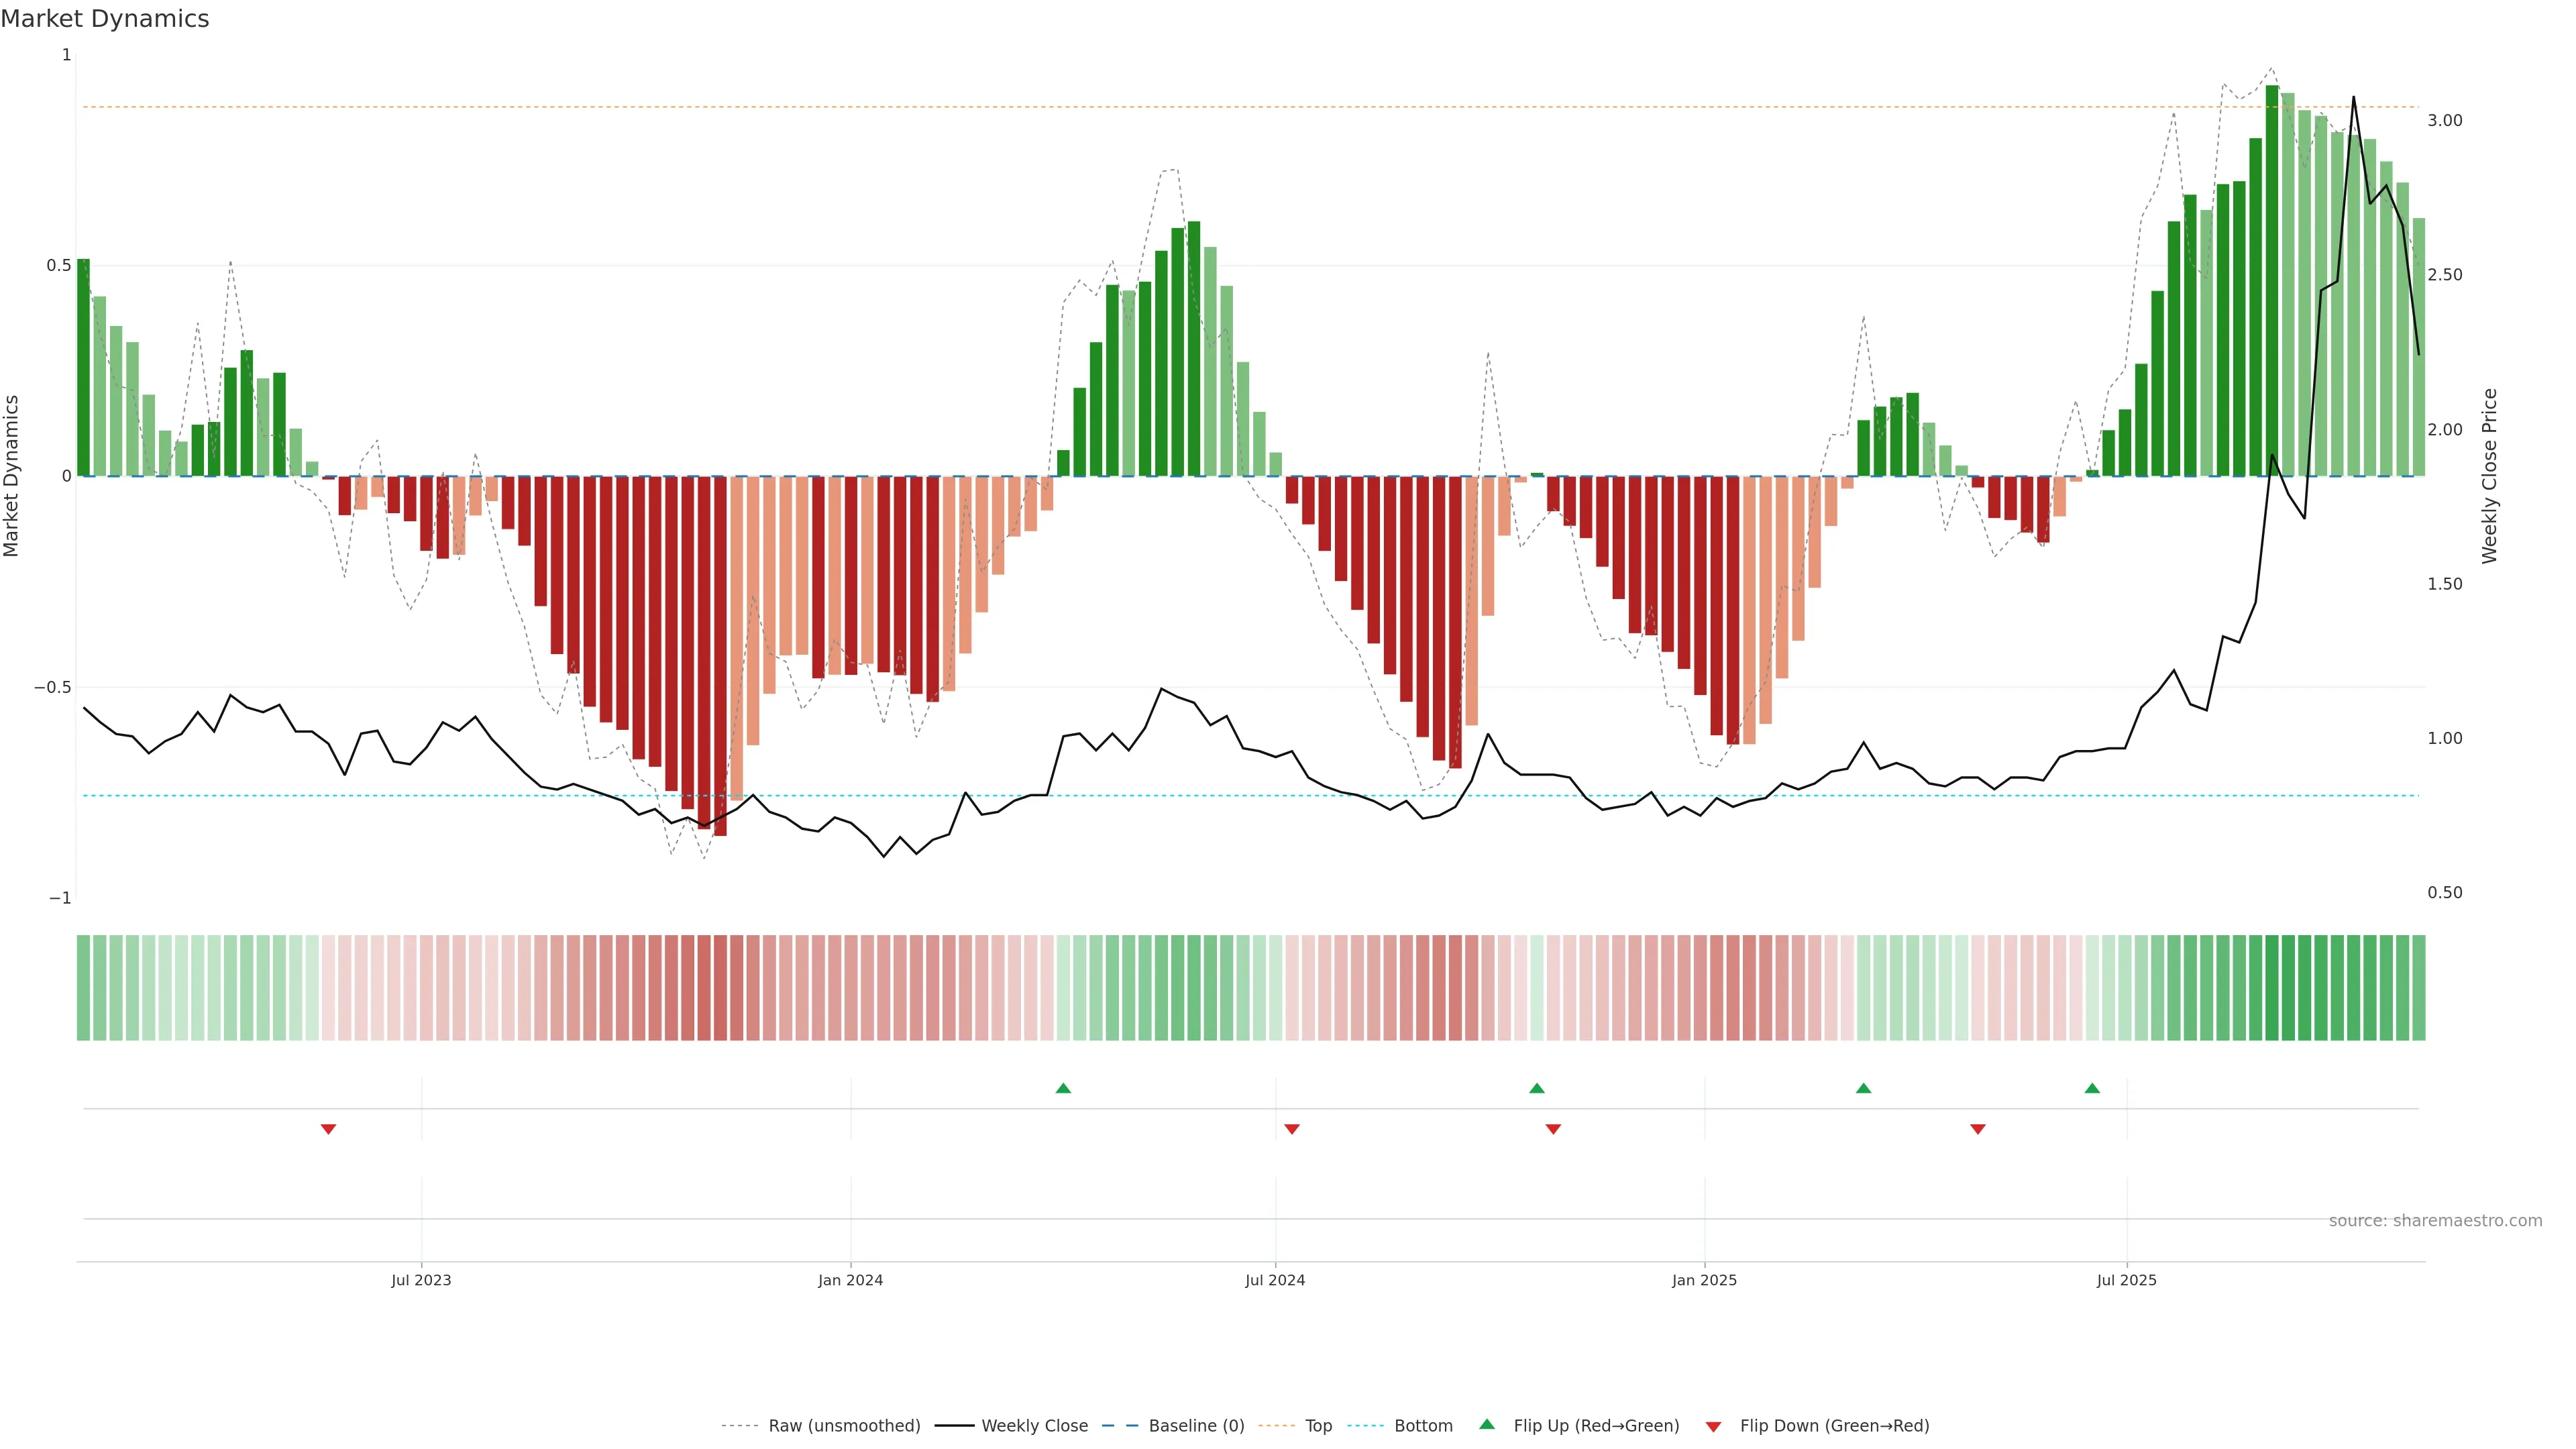
Task: Click the Weekly Close Price axis title
Action: 2489,476
